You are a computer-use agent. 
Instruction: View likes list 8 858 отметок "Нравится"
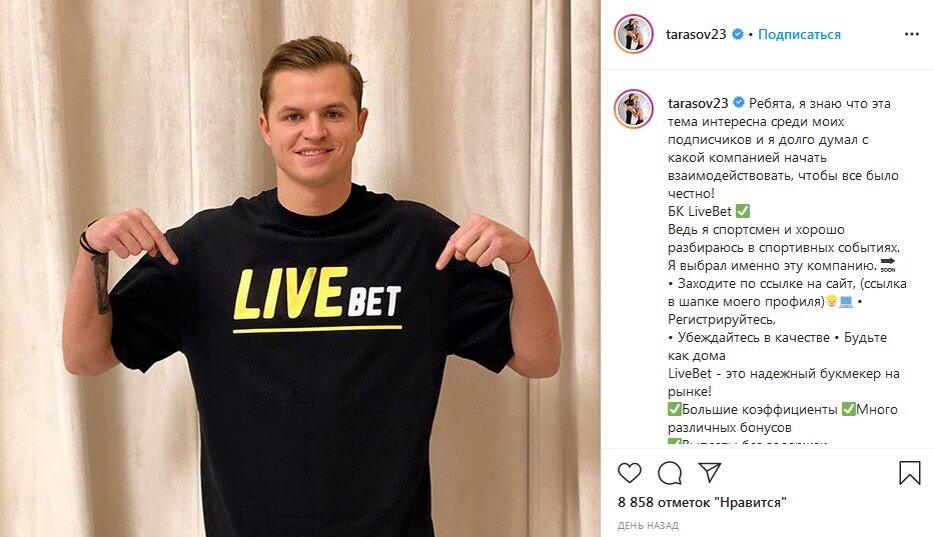click(x=702, y=502)
